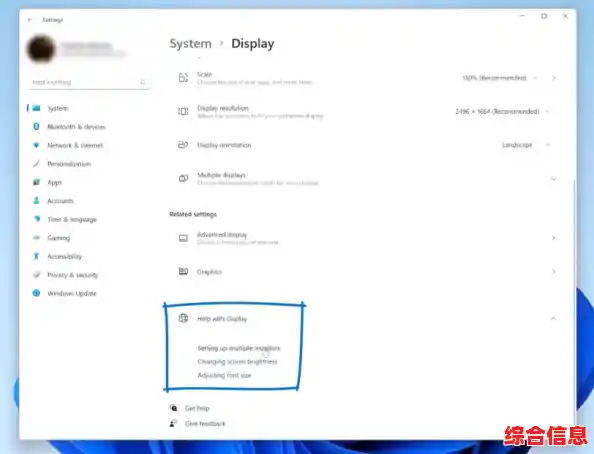The image size is (594, 454).
Task: Go to Windows Update label
Action: click(72, 293)
